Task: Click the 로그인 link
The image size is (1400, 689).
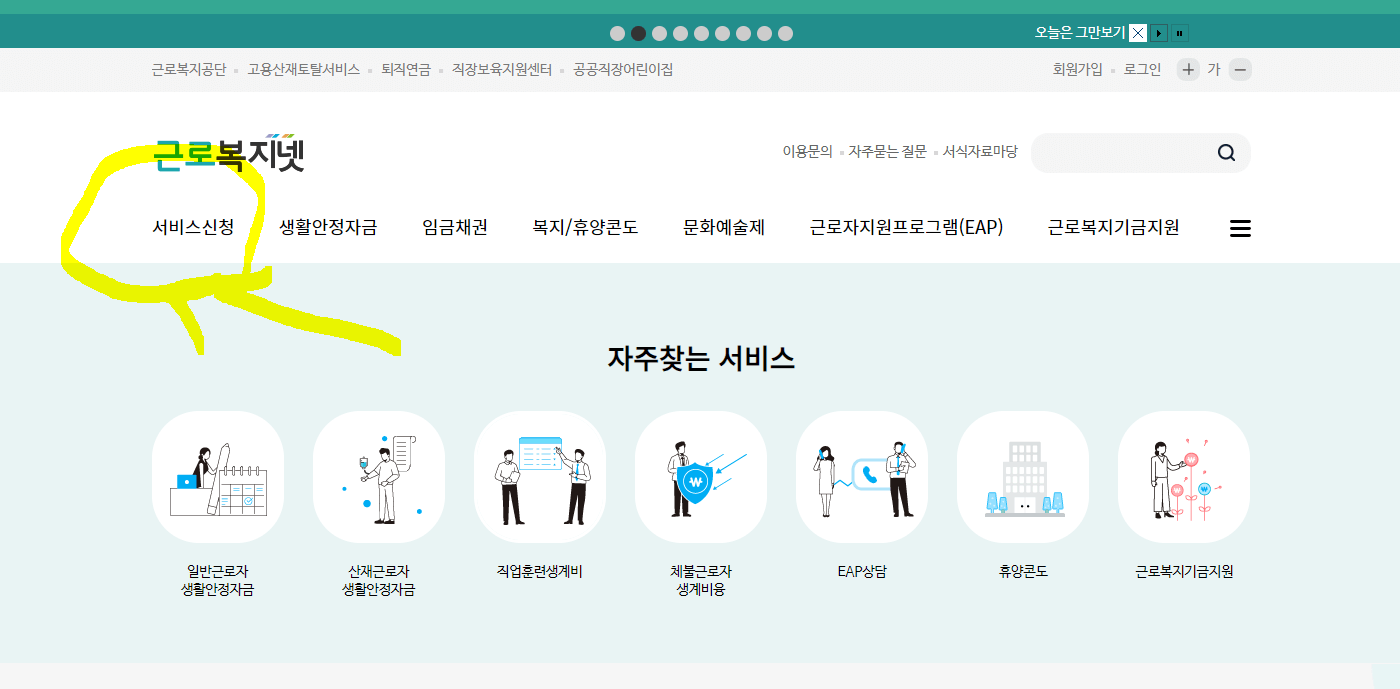Action: [x=1141, y=70]
